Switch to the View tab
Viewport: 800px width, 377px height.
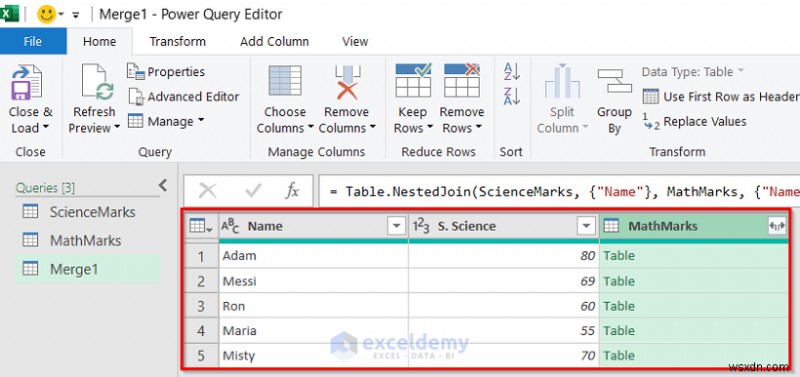click(355, 41)
